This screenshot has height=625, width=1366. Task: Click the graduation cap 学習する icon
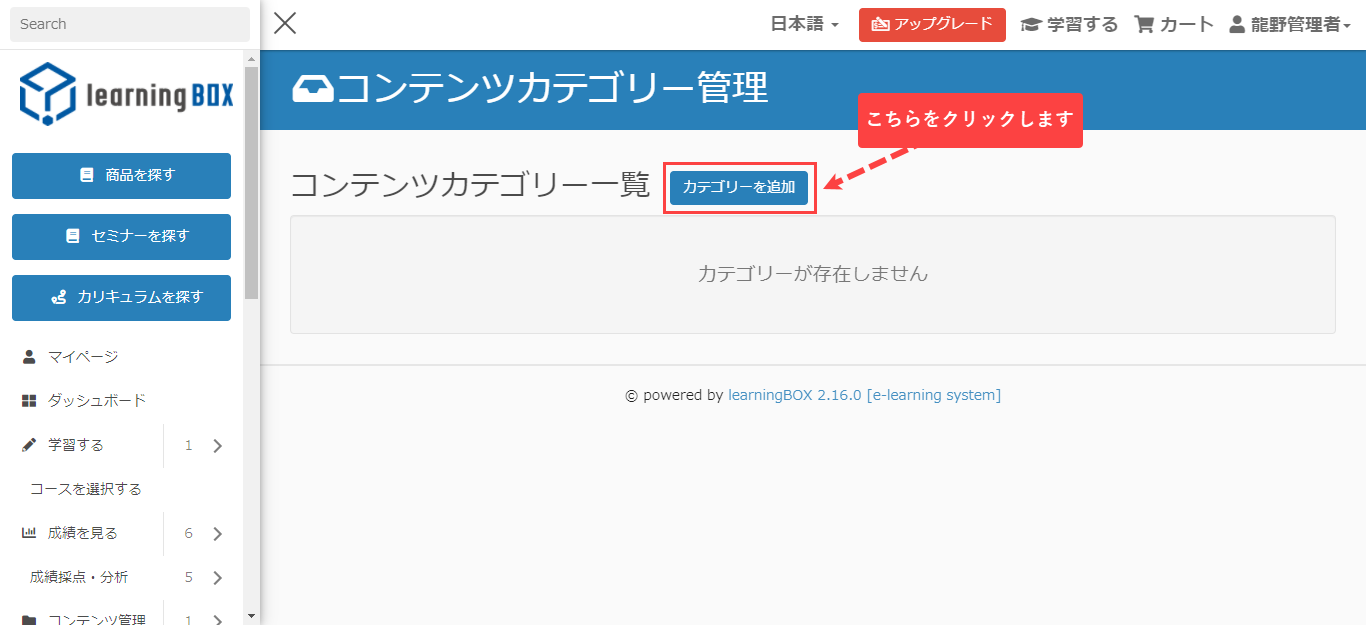(1030, 25)
